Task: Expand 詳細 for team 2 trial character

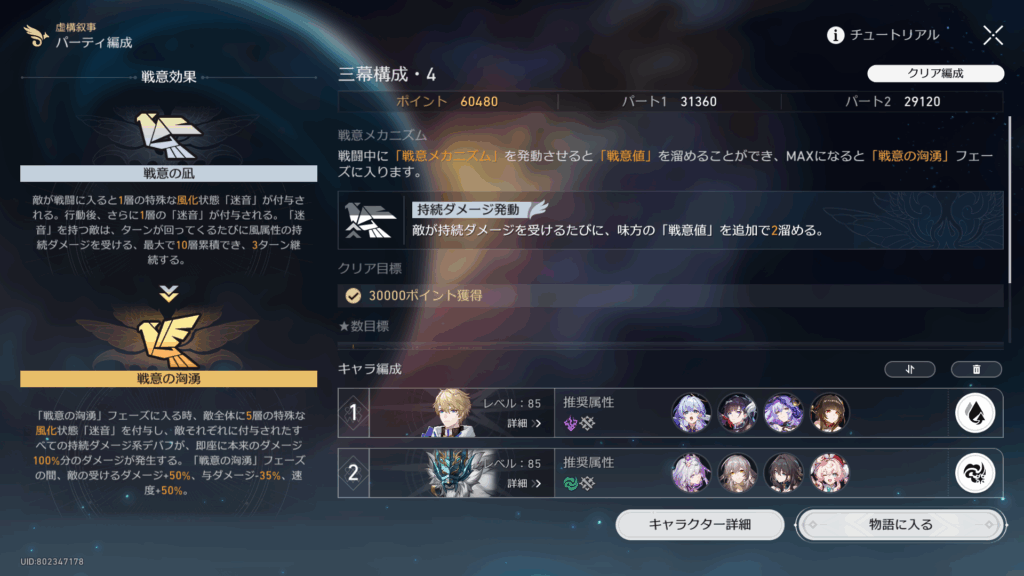Action: coord(524,483)
